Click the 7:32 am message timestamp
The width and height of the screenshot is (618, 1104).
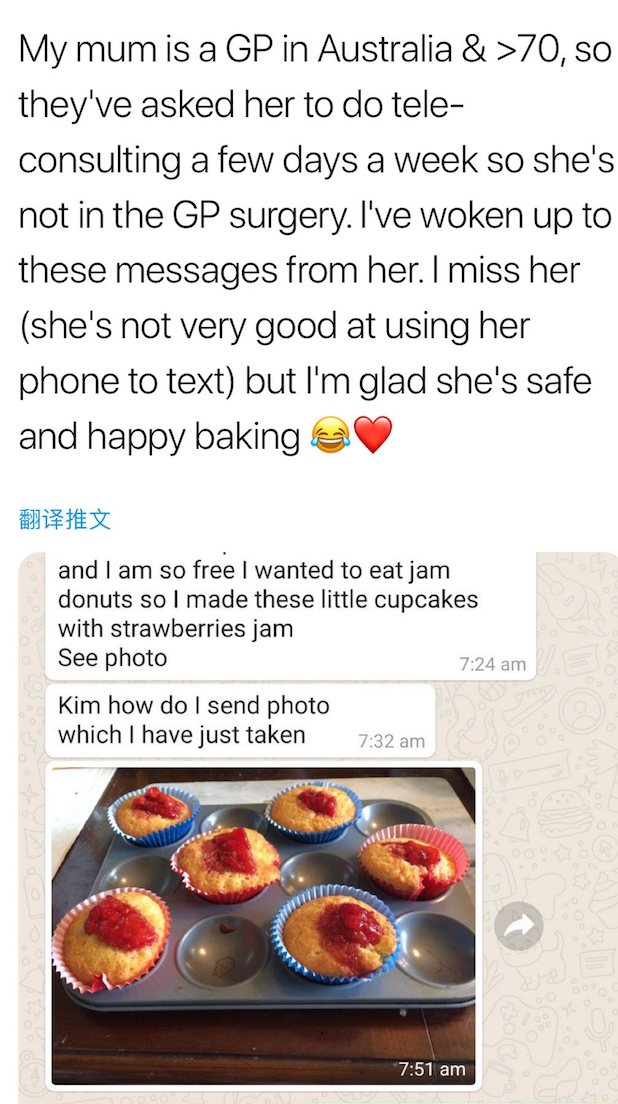point(391,741)
